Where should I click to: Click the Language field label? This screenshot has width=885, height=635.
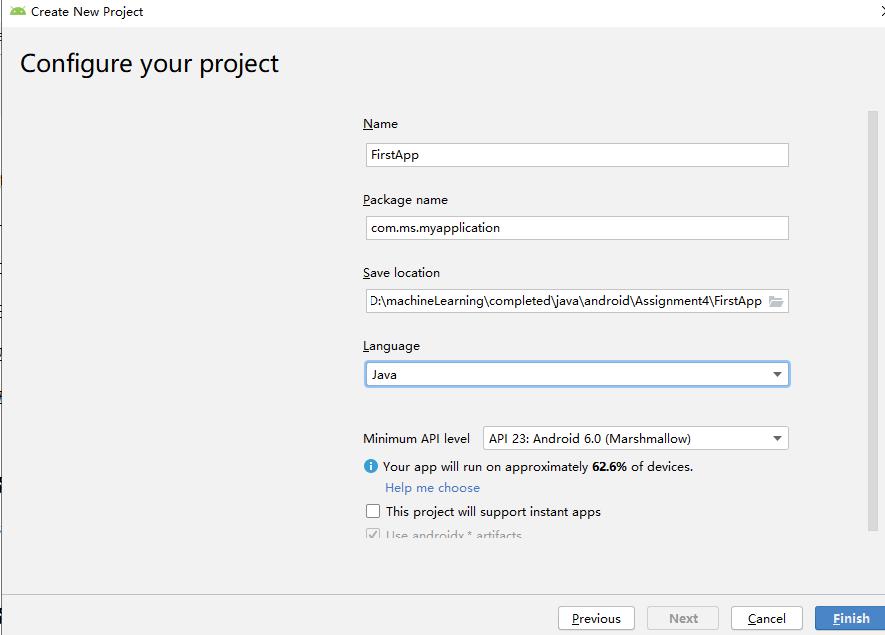point(391,346)
